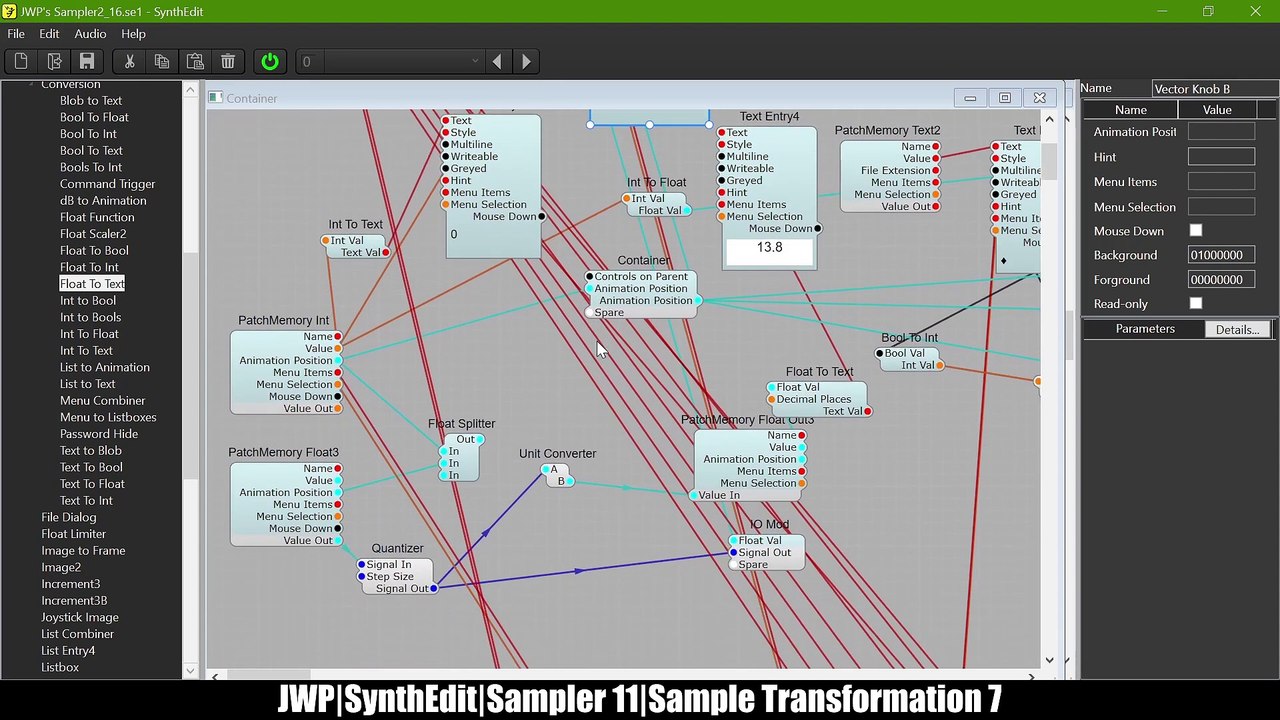Click the Open file toolbar icon

point(54,62)
